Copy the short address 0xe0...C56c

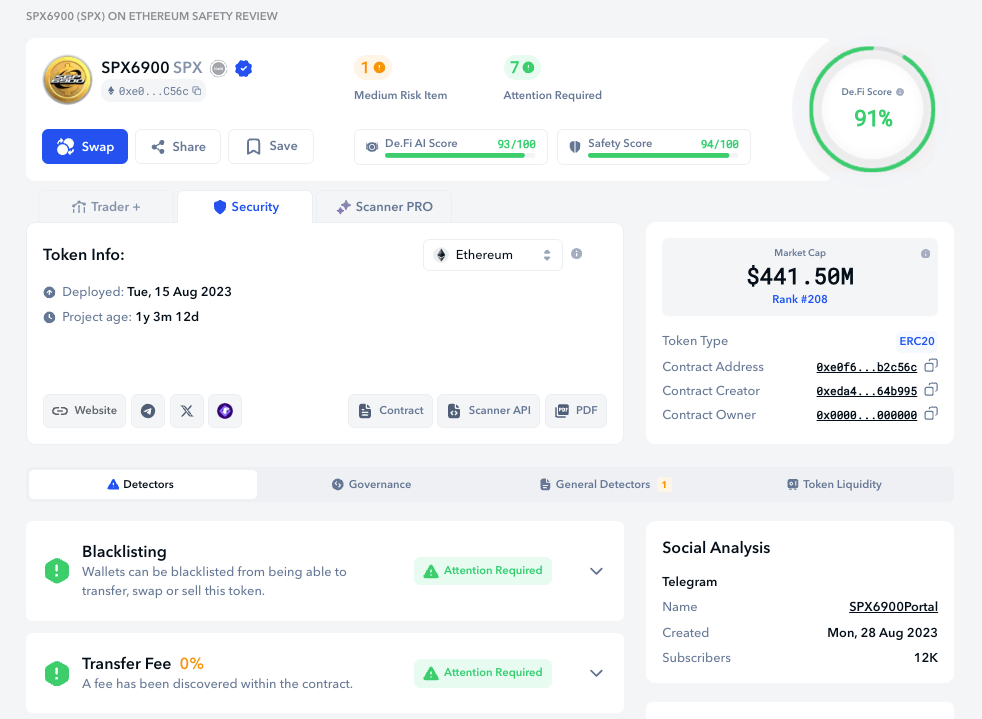197,91
